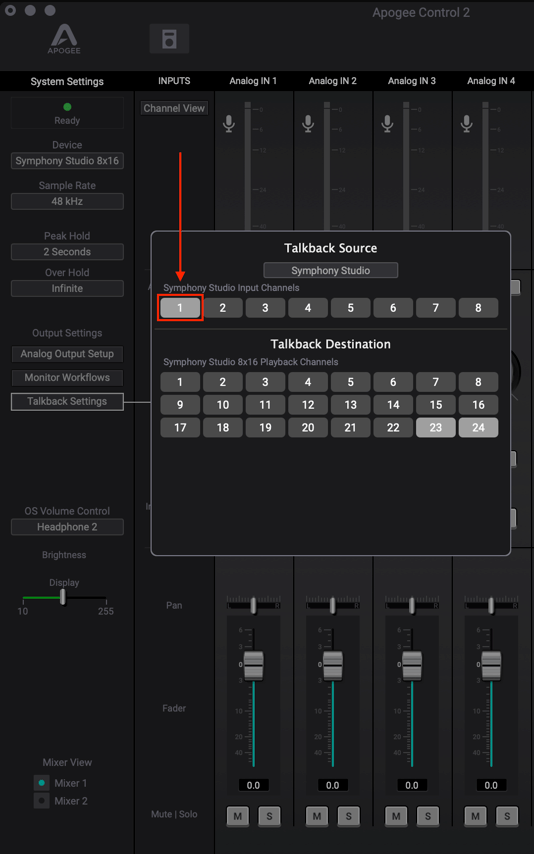
Task: Toggle talkback destination playback channel 23
Action: click(x=436, y=428)
